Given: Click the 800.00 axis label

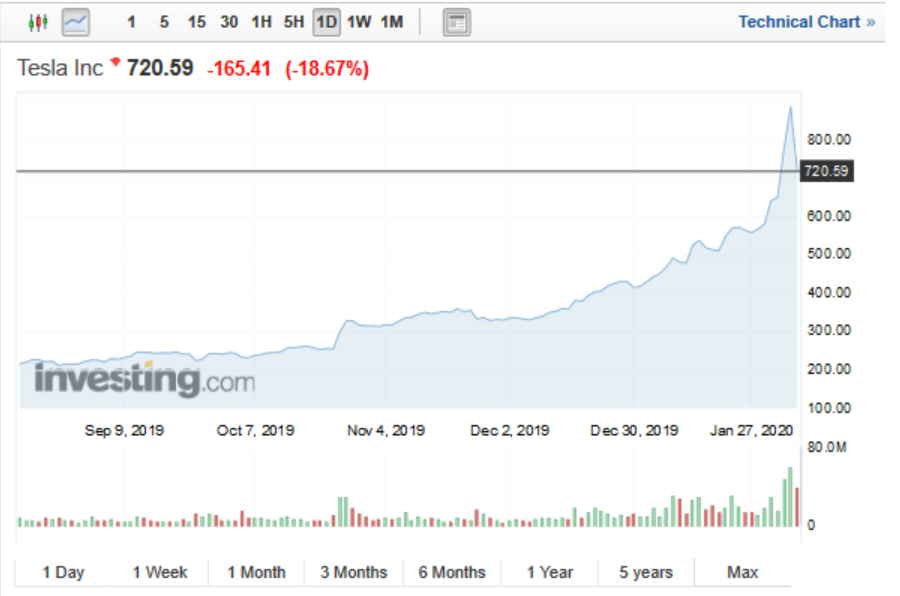Looking at the screenshot, I should pos(829,140).
